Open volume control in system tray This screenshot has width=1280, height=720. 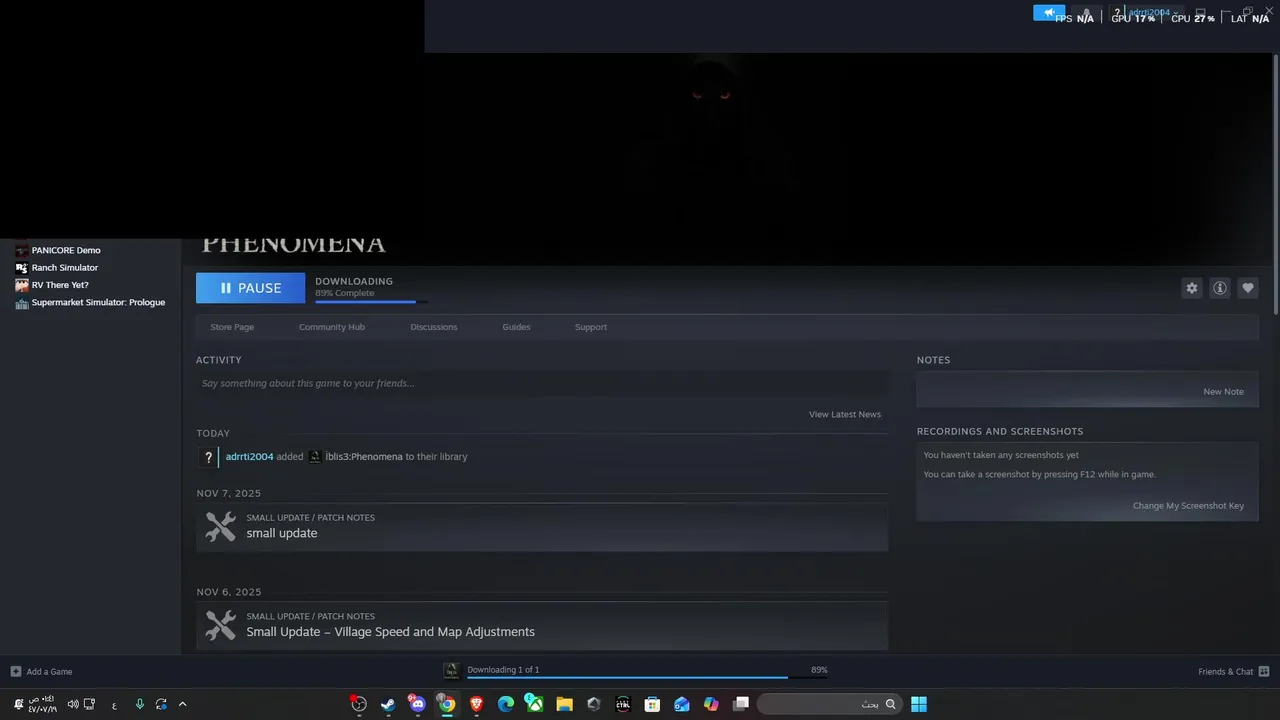(x=73, y=704)
